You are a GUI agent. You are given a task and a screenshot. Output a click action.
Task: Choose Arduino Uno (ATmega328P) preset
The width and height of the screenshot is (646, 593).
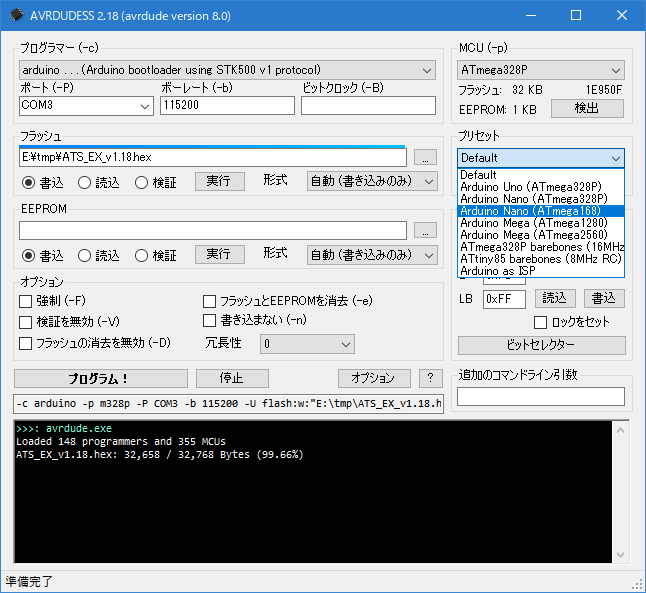[541, 187]
